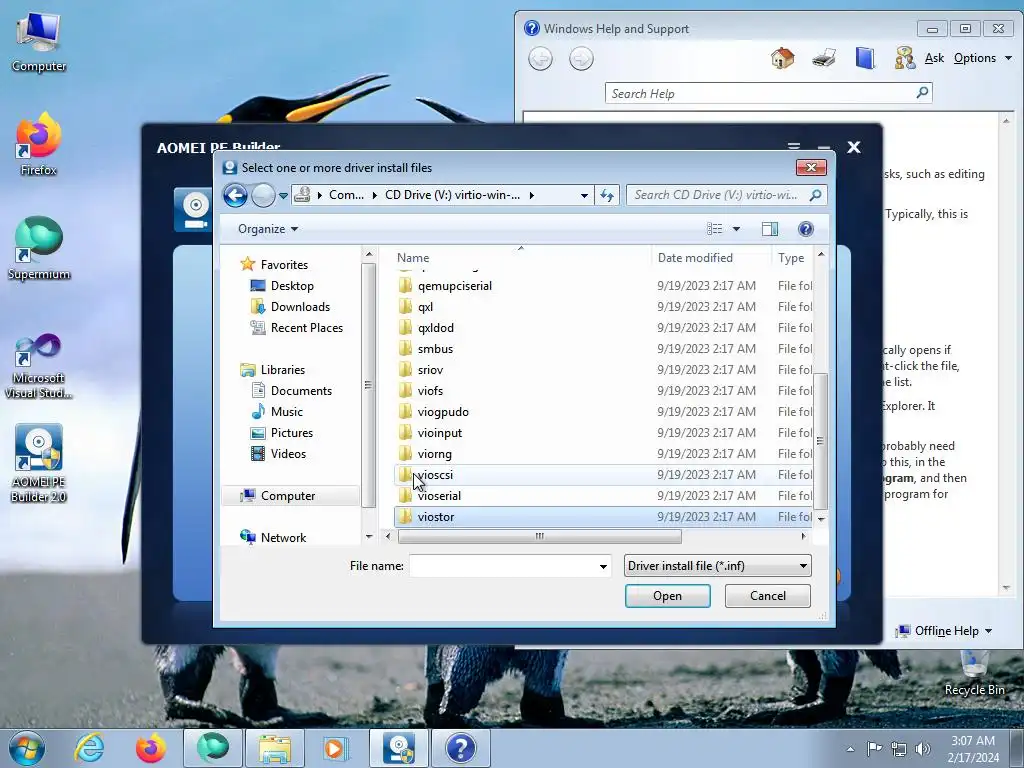Image resolution: width=1024 pixels, height=768 pixels.
Task: Click the Open button
Action: point(667,596)
